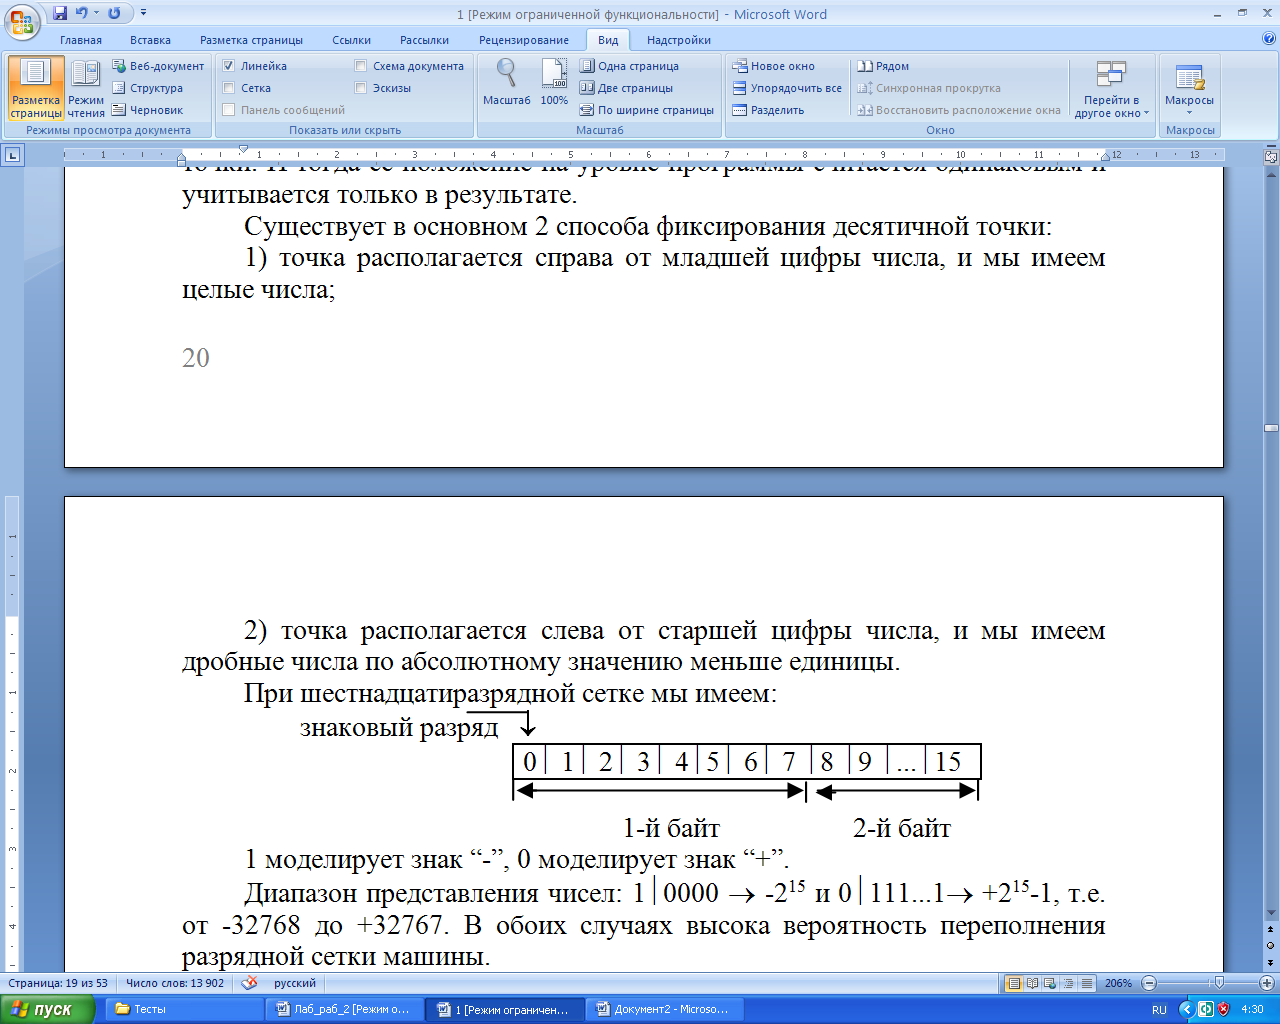Open Quick Access toolbar customization arrow

(143, 13)
